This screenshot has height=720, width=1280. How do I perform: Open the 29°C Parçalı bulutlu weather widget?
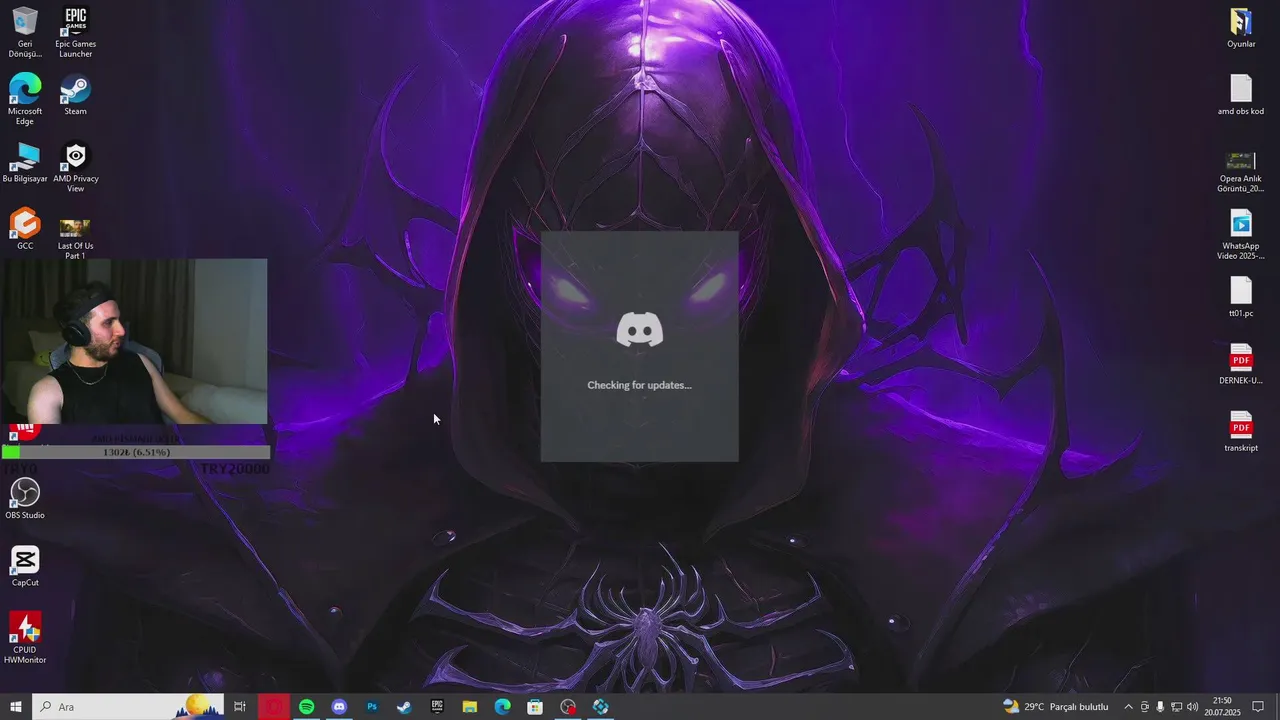[1056, 707]
